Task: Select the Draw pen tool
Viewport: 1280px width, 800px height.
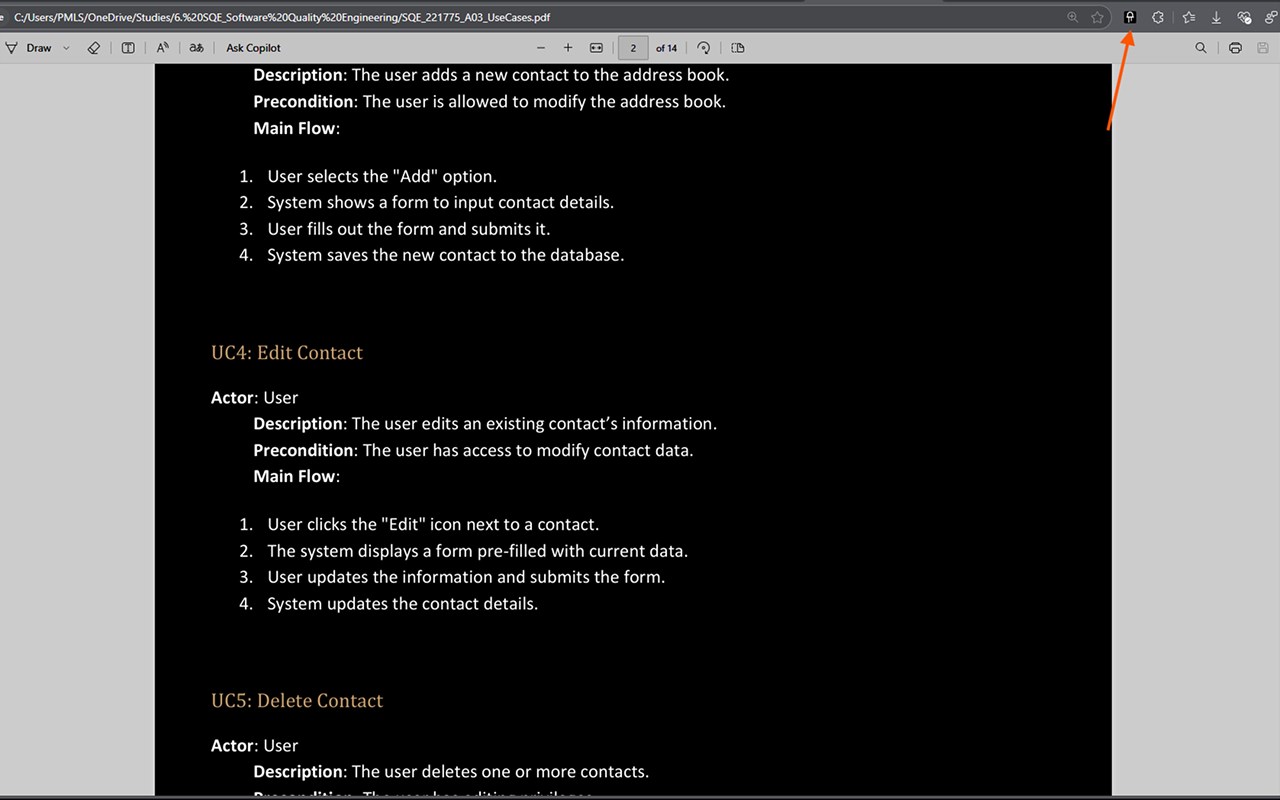Action: (x=29, y=48)
